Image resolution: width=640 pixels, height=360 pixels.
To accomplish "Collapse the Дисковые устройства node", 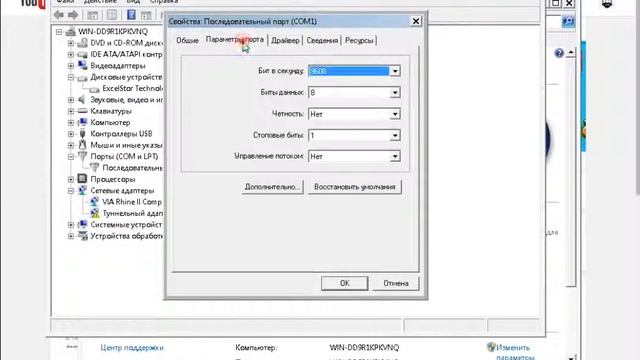I will click(71, 77).
